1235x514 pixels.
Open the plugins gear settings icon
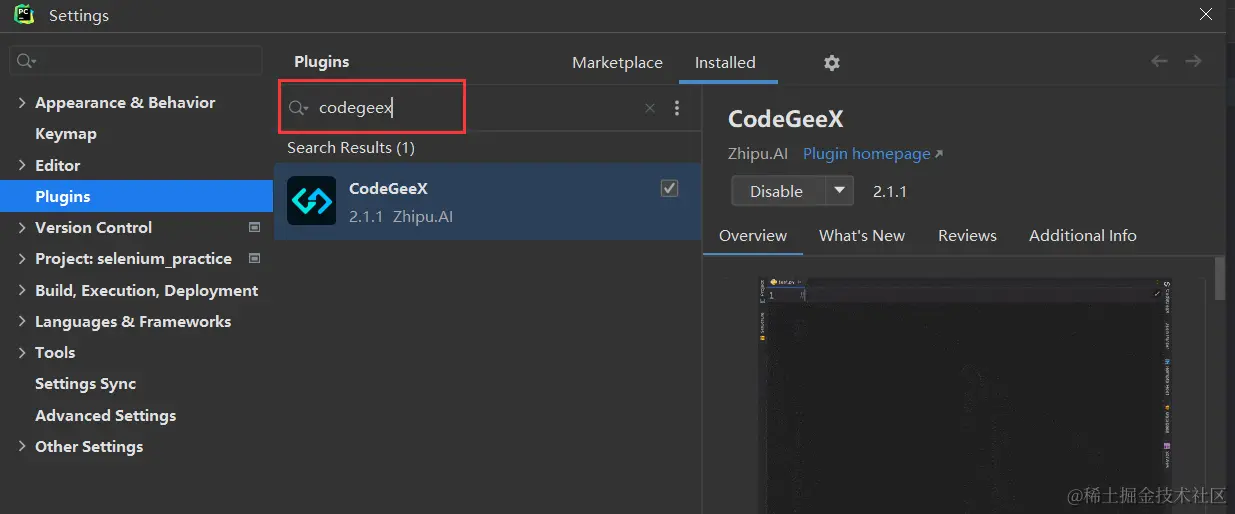[x=832, y=63]
